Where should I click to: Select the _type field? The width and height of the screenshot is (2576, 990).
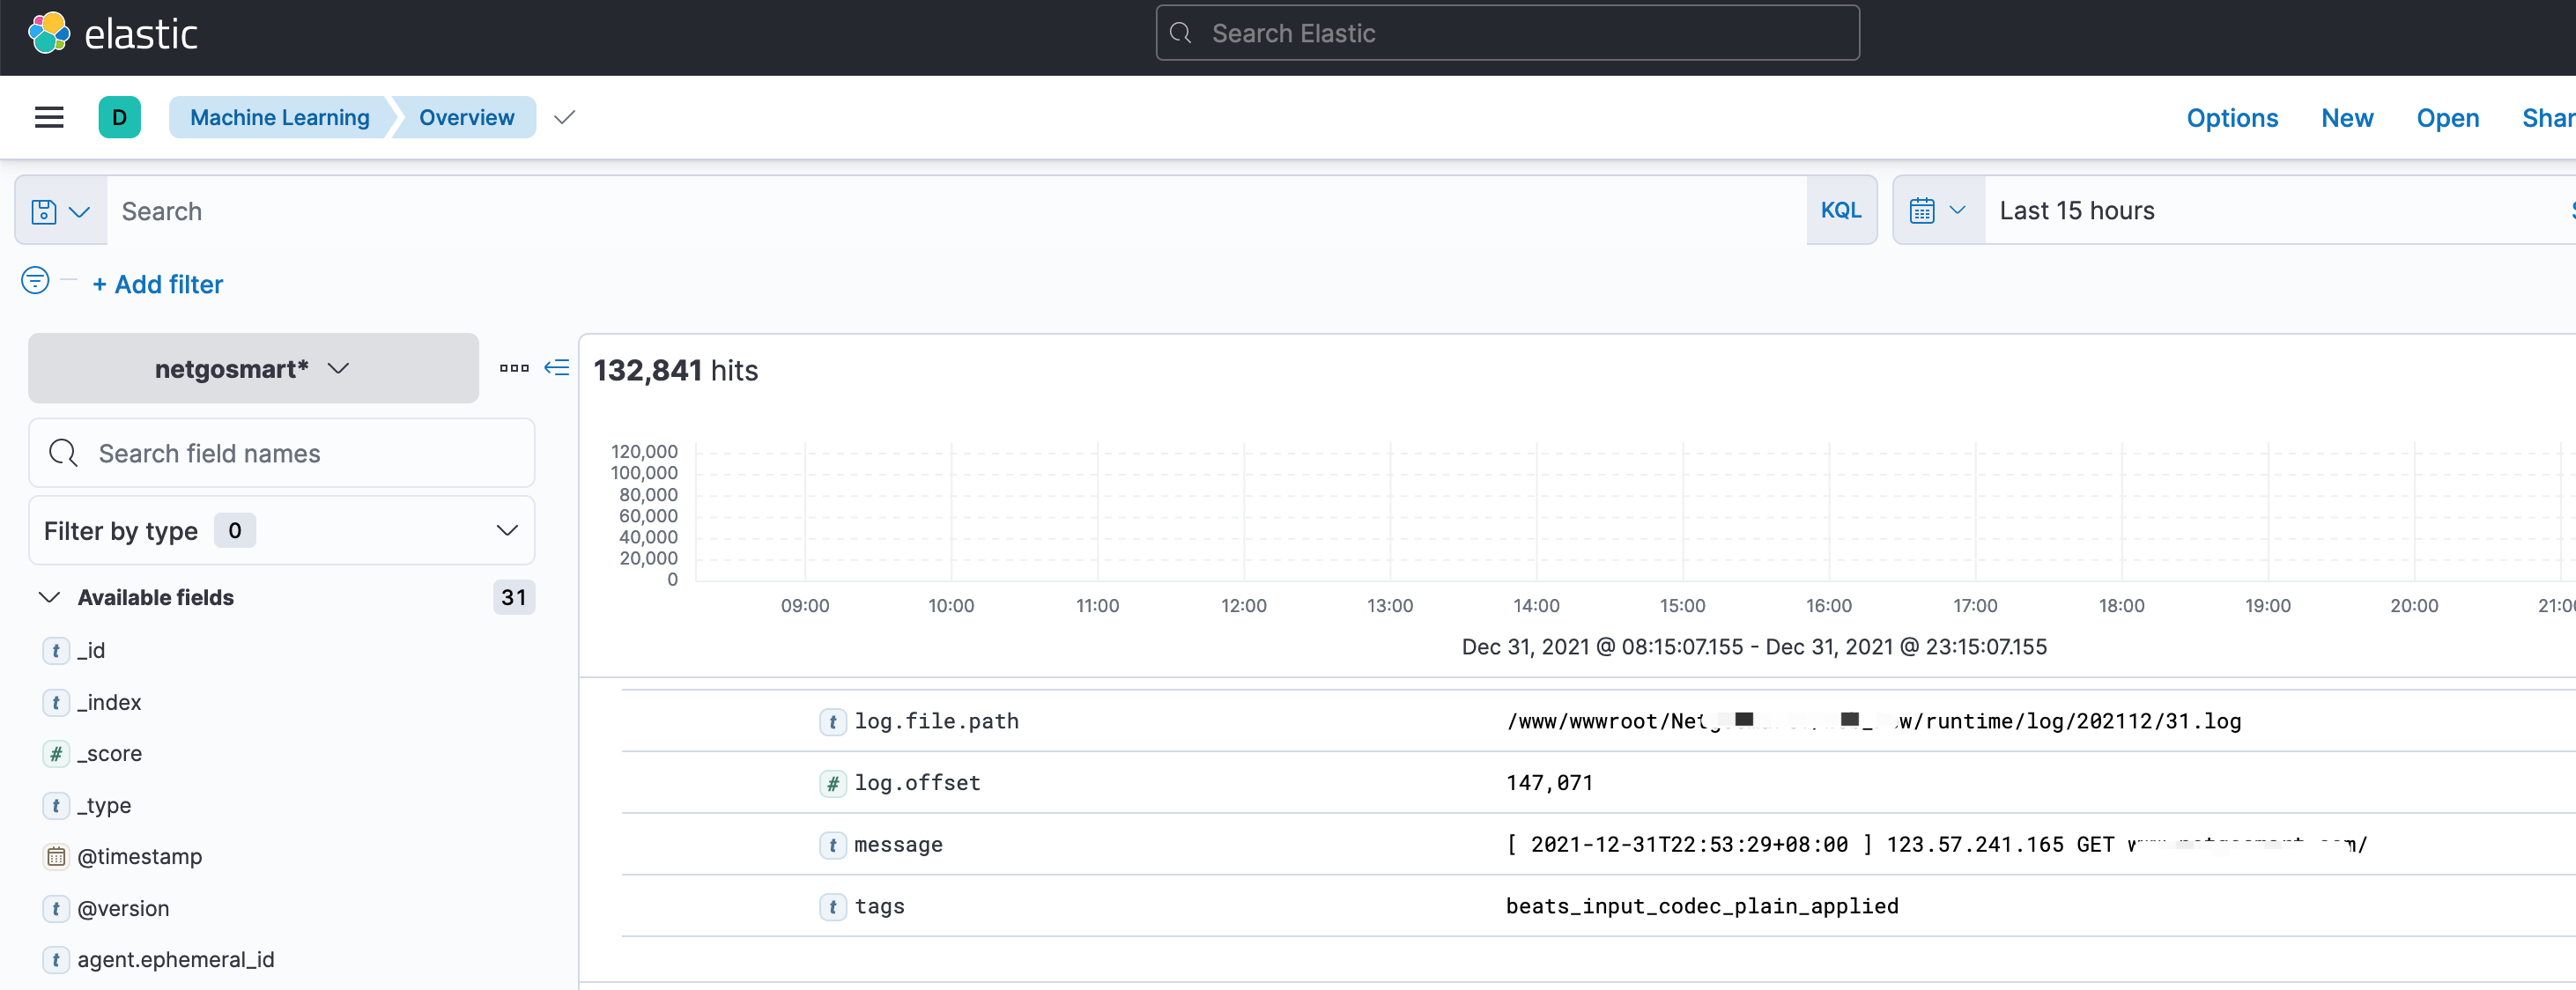(x=104, y=806)
